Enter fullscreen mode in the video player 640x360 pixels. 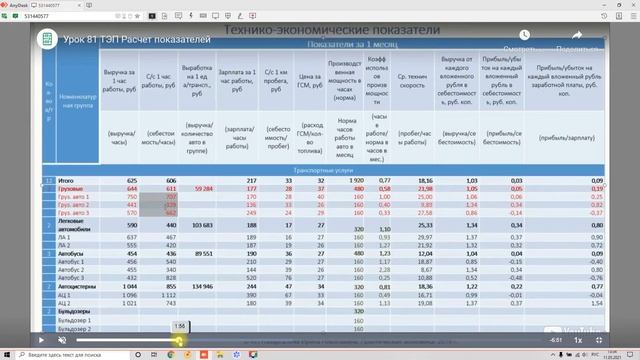599,340
